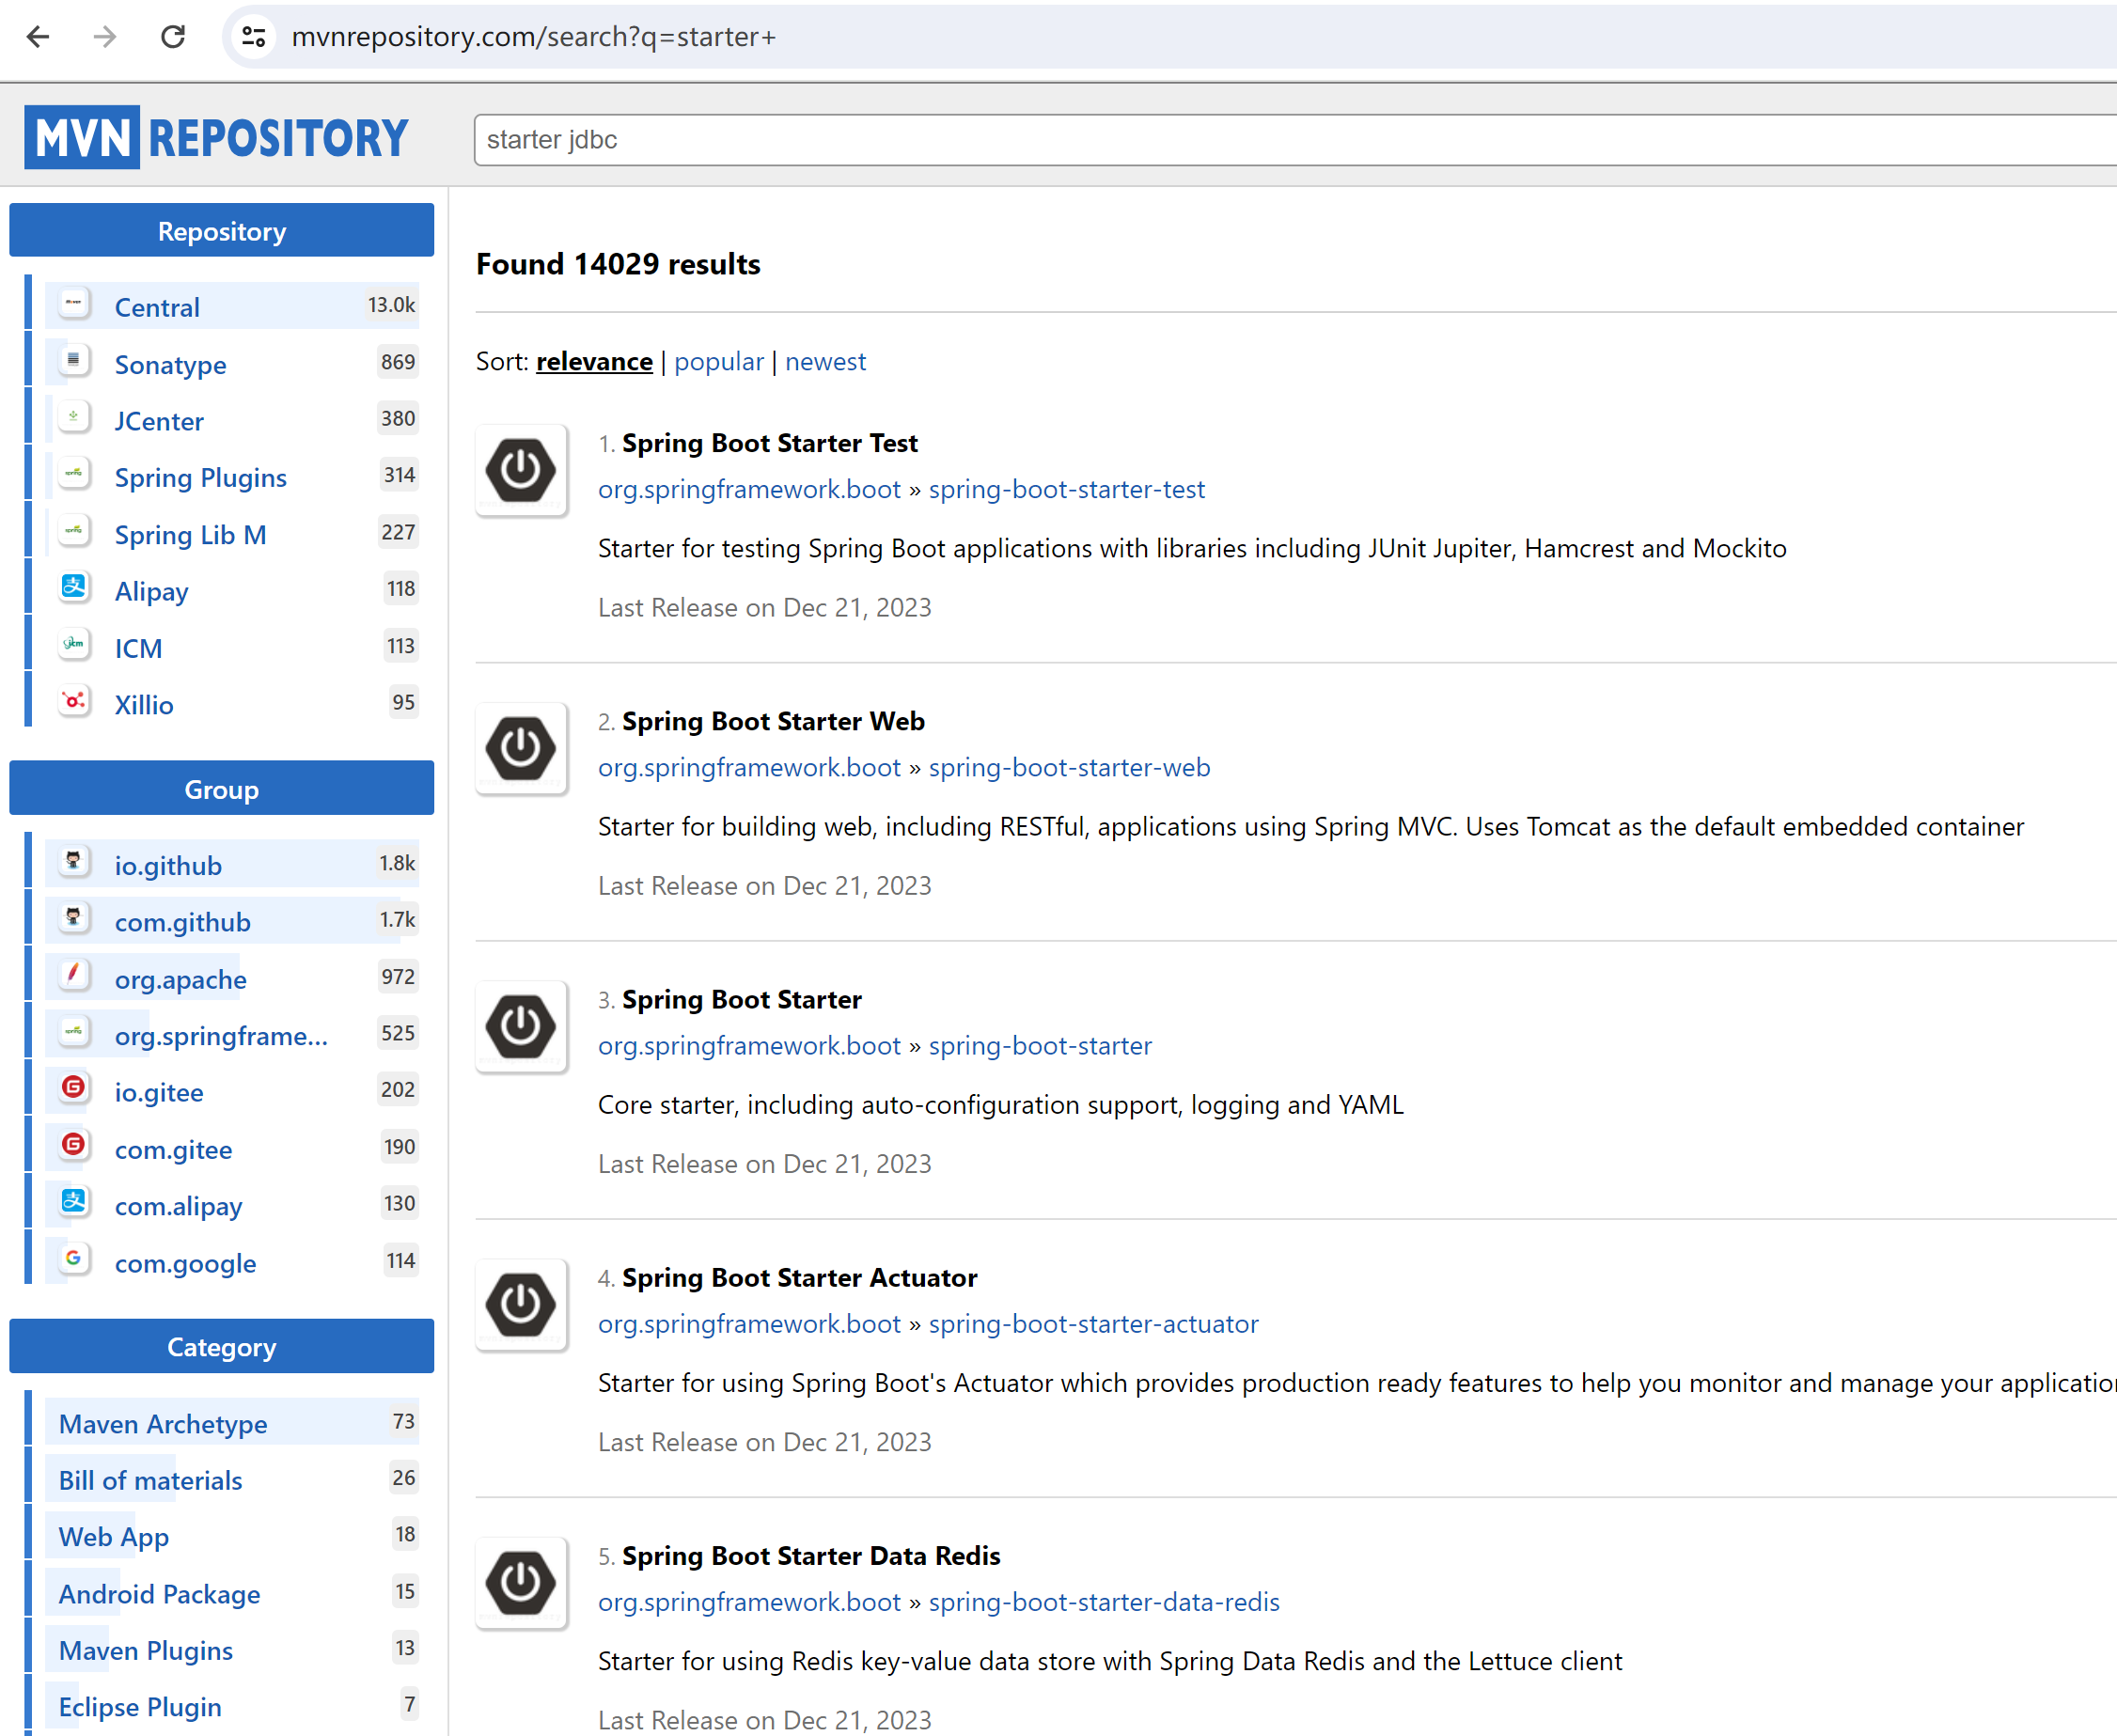2117x1736 pixels.
Task: Reload the page
Action: [173, 37]
